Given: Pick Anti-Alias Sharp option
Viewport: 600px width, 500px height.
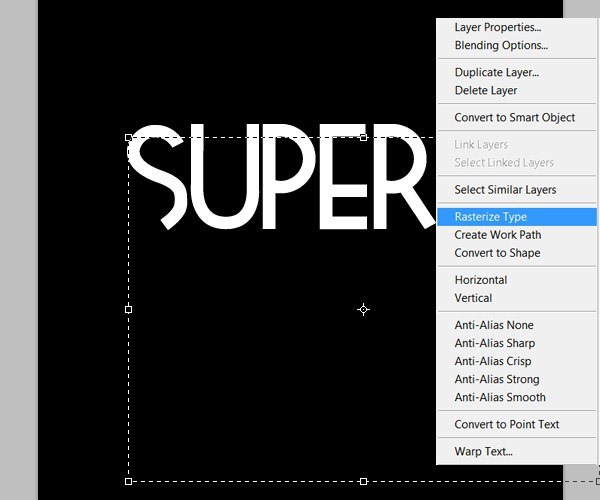Looking at the screenshot, I should point(496,343).
